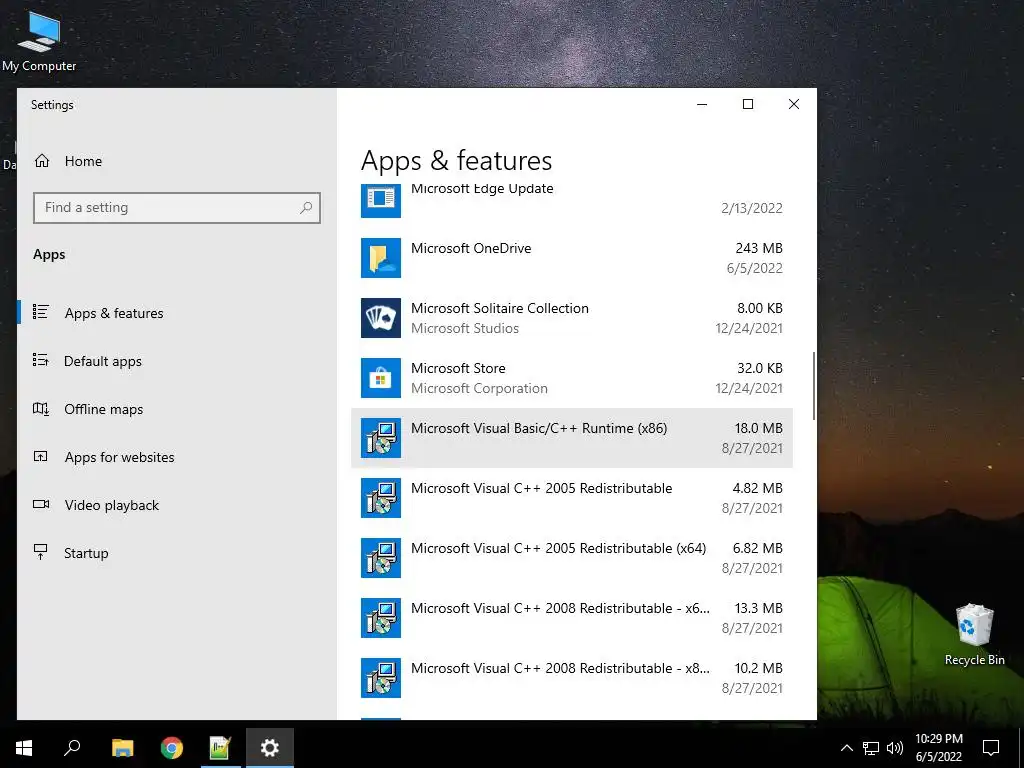Minimize the Settings window
The width and height of the screenshot is (1024, 768).
702,104
